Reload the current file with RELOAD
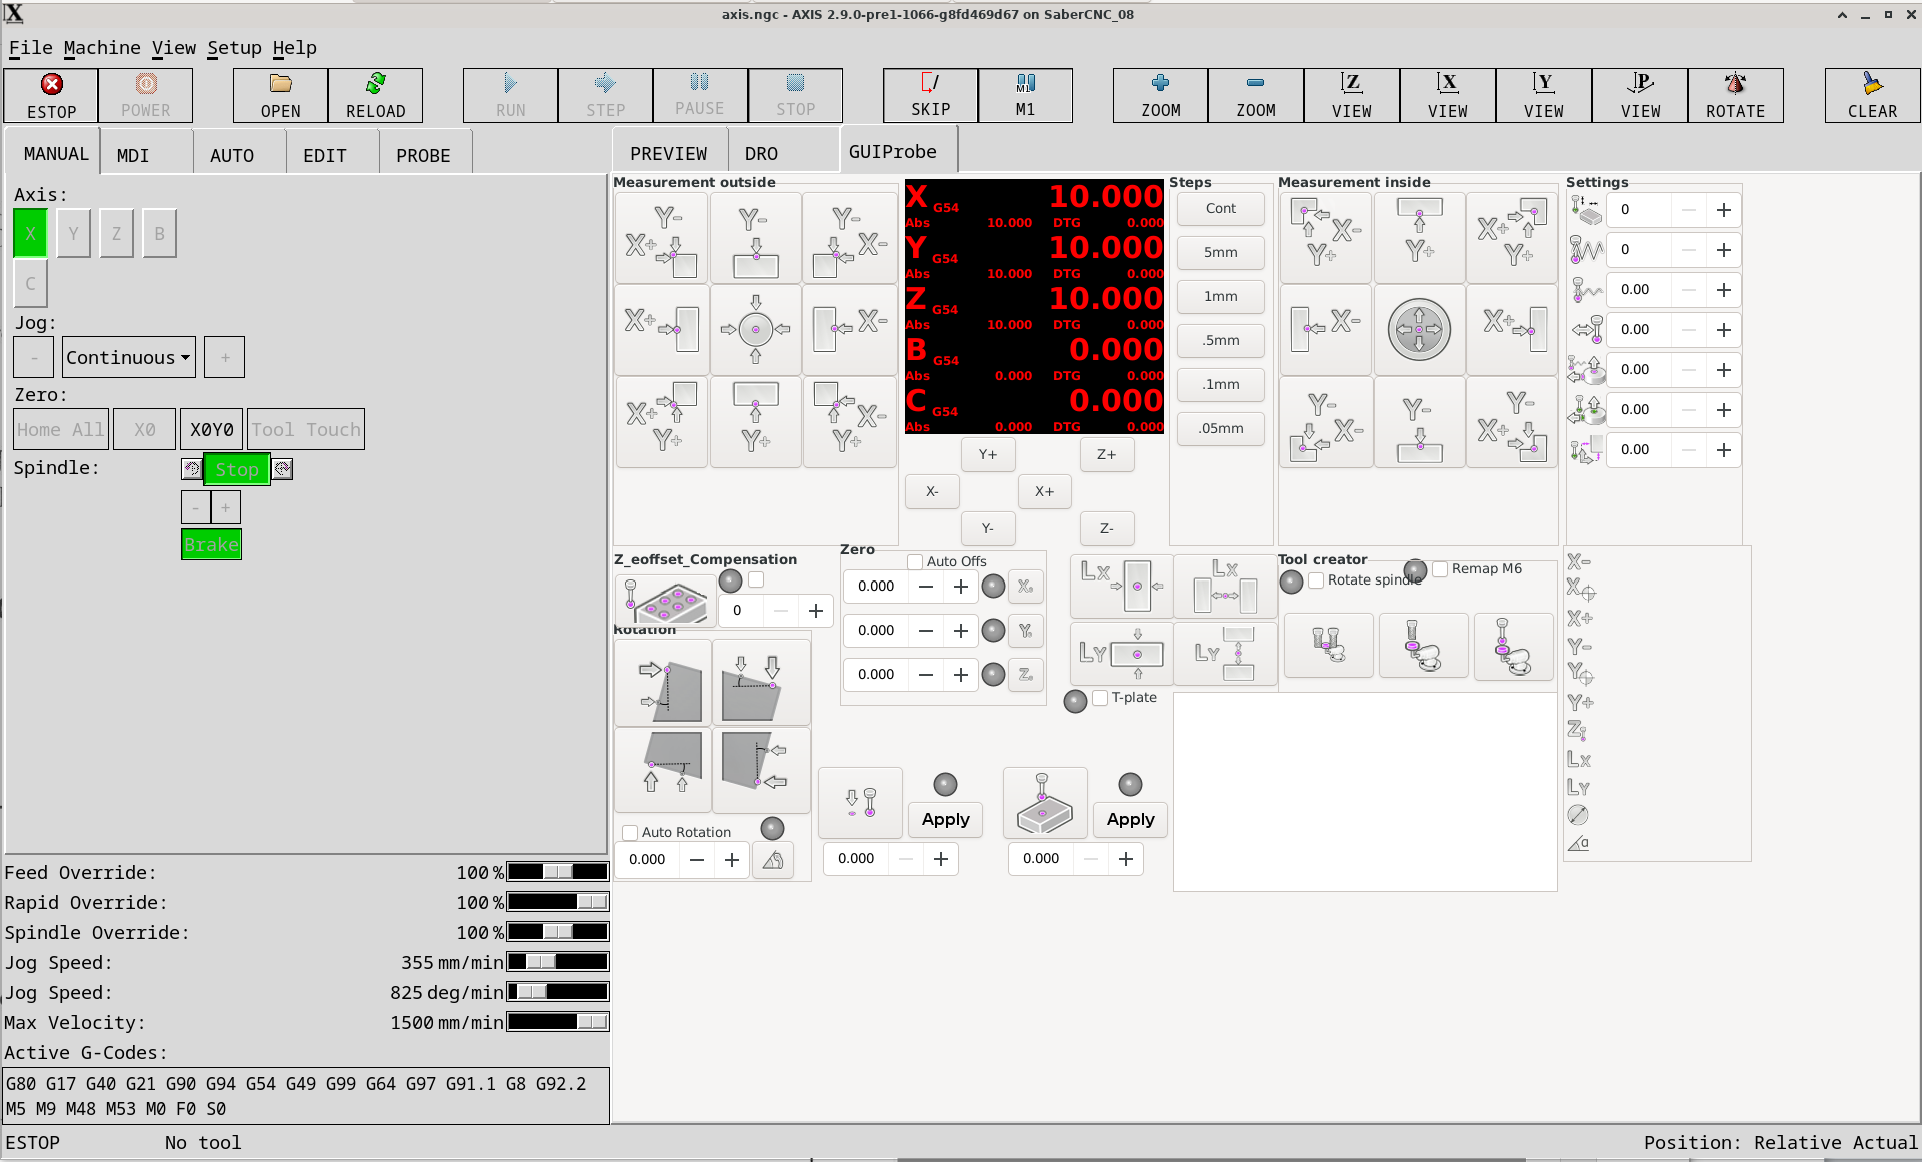Viewport: 1922px width, 1162px height. coord(375,96)
